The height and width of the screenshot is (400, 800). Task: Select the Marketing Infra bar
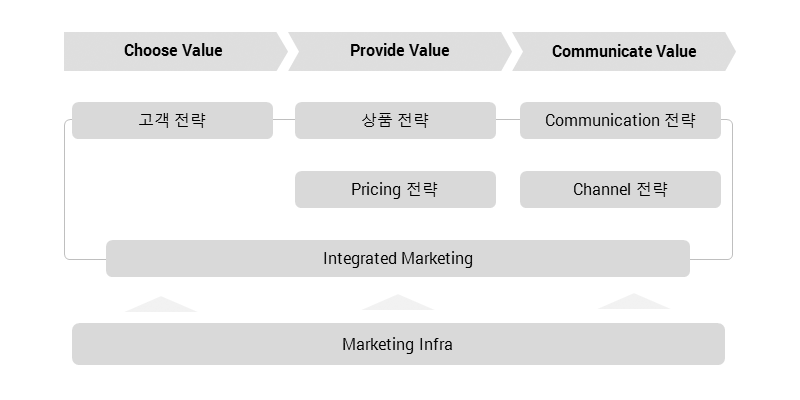(398, 344)
